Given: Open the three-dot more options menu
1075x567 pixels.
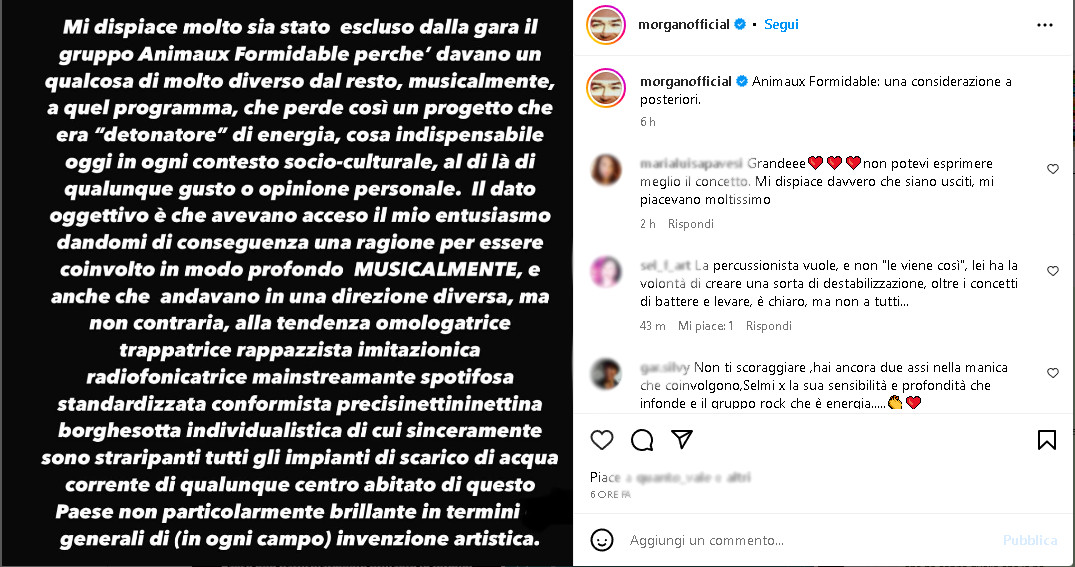Looking at the screenshot, I should tap(1045, 25).
